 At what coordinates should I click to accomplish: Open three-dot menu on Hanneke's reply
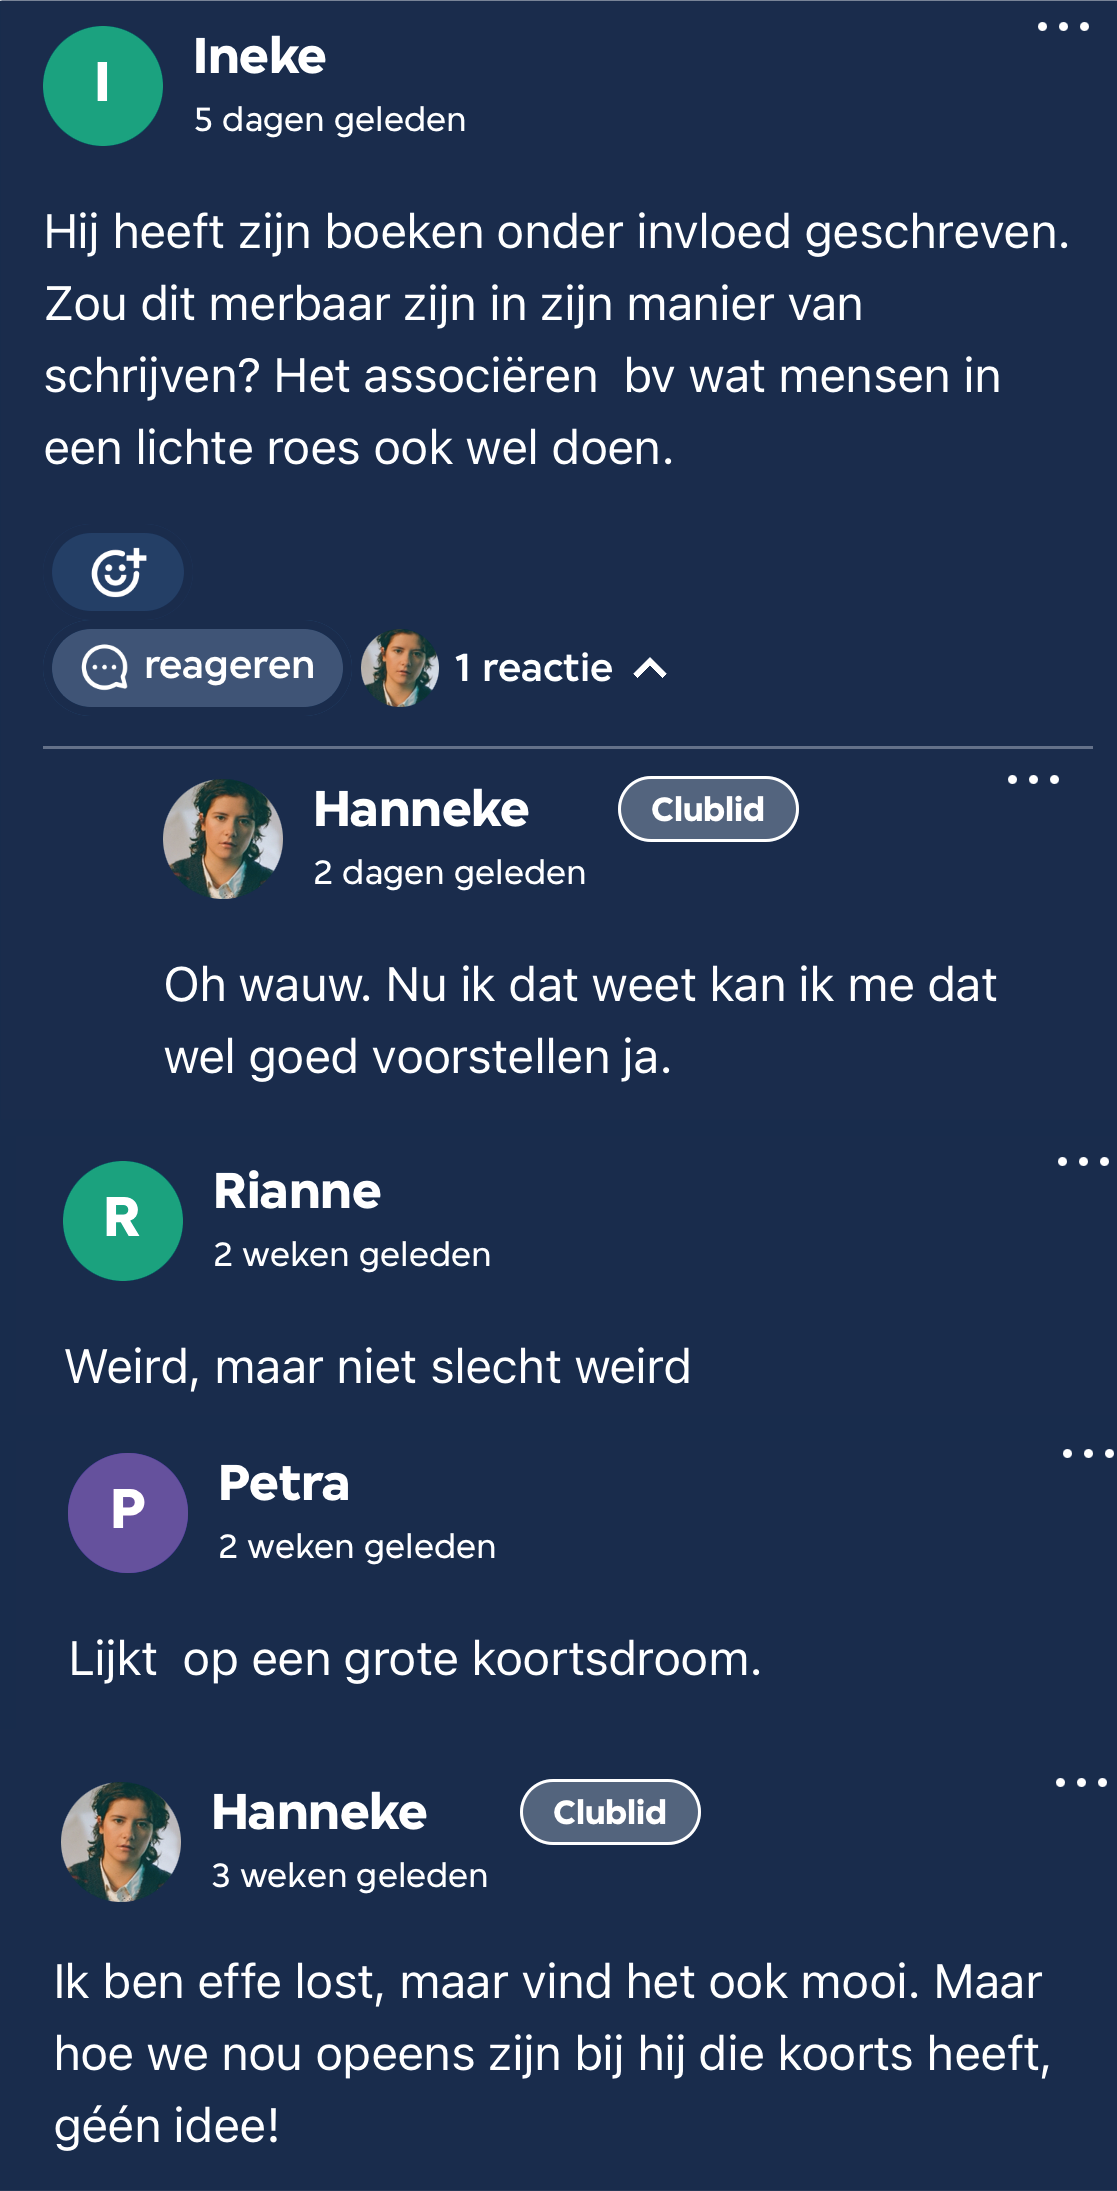click(1032, 780)
